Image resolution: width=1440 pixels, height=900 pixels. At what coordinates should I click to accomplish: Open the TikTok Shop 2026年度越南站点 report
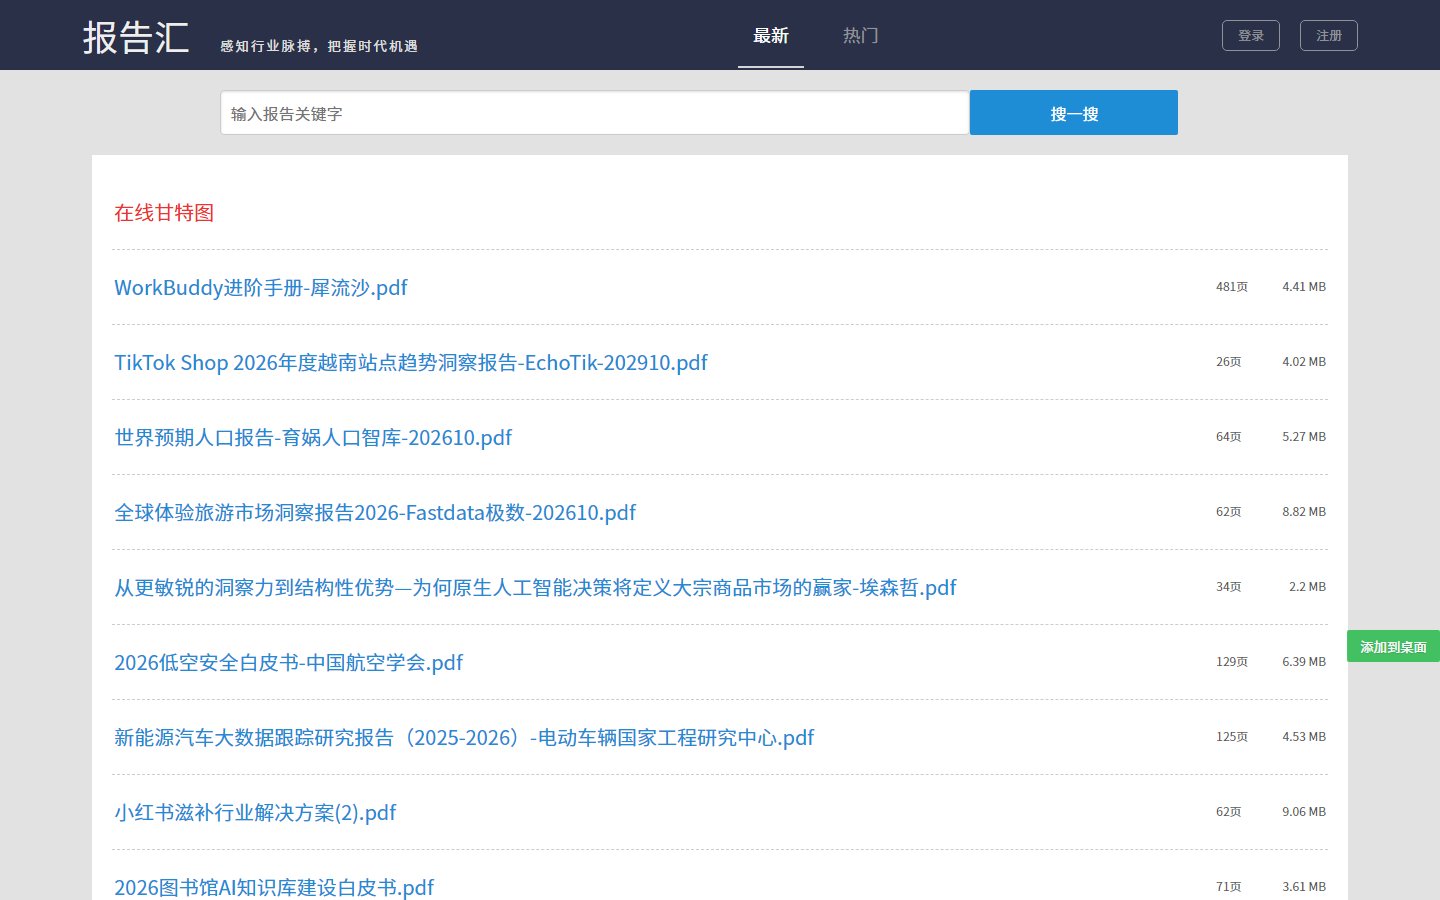click(411, 363)
